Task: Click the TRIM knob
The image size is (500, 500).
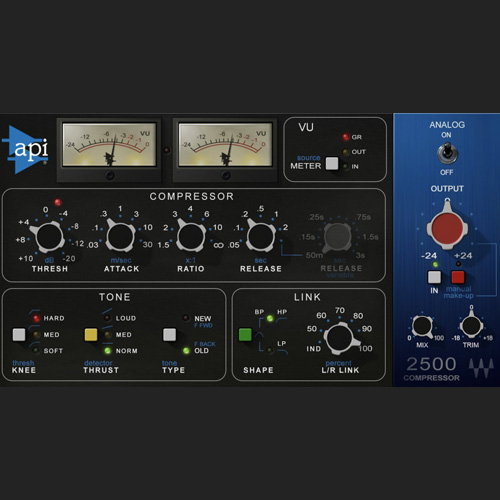Action: pyautogui.click(x=471, y=325)
